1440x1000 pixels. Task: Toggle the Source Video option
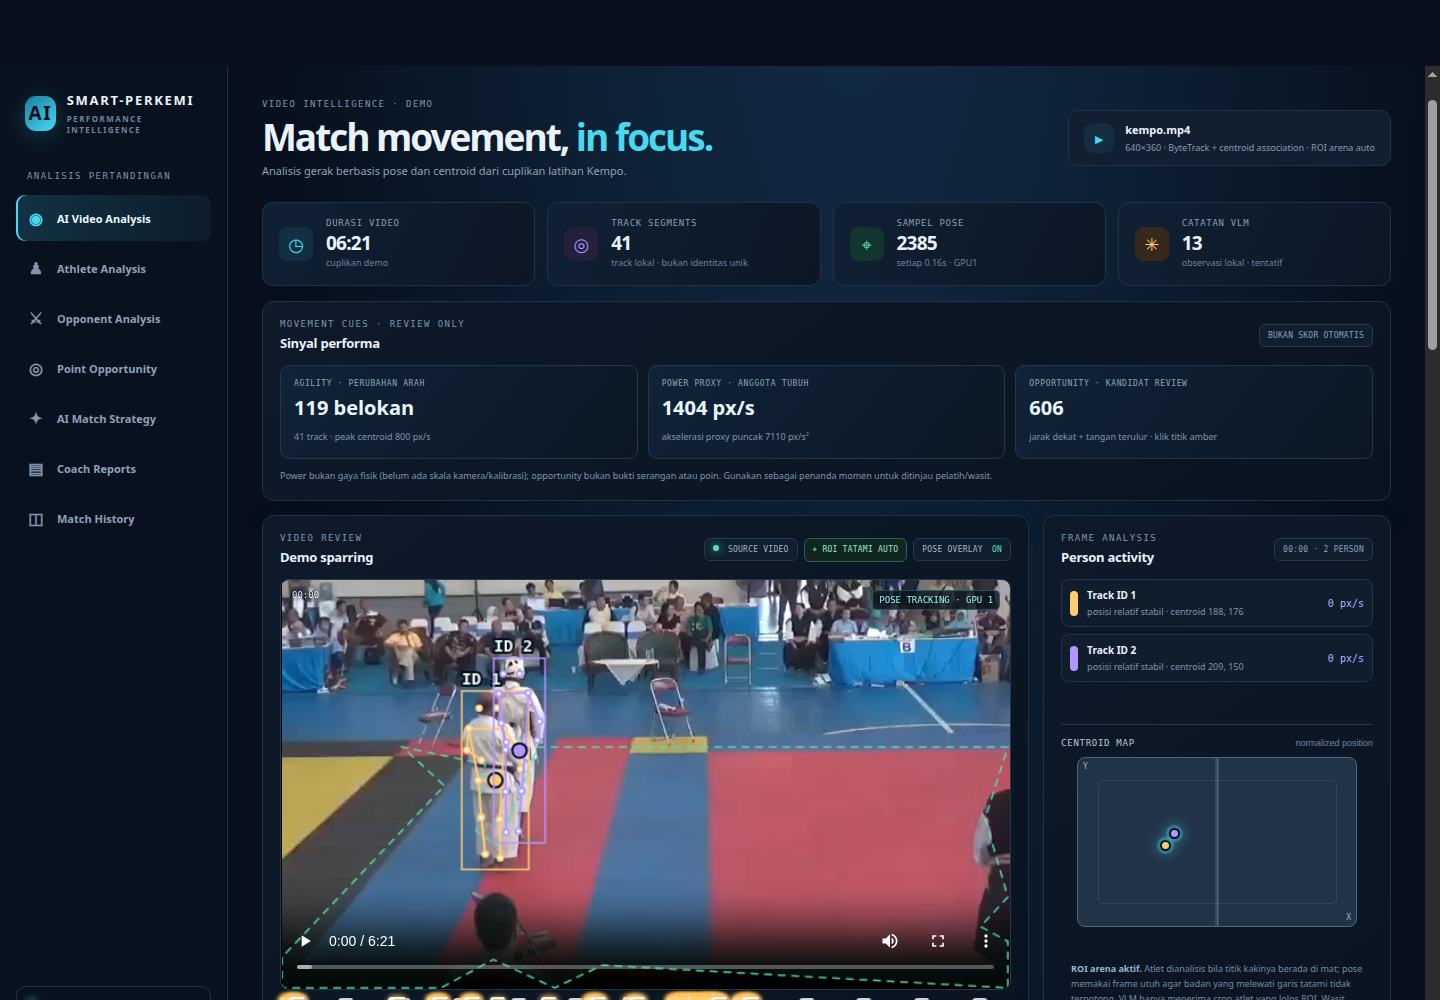coord(751,549)
